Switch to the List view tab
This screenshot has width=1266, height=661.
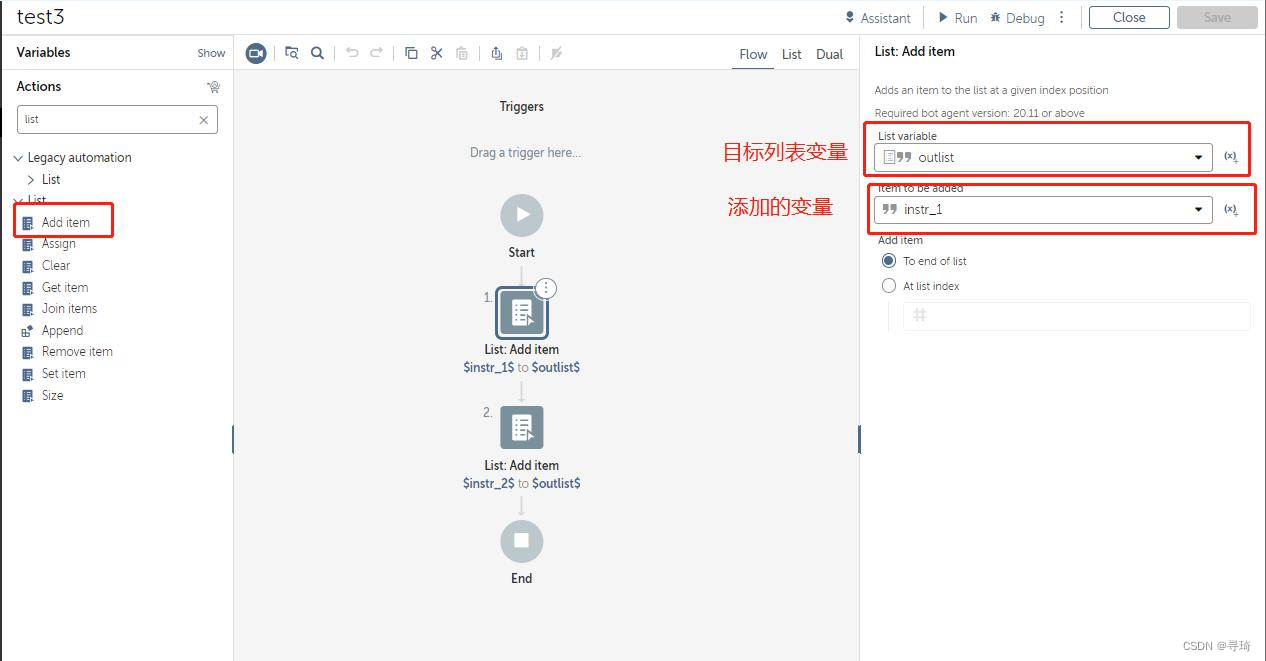pos(791,55)
